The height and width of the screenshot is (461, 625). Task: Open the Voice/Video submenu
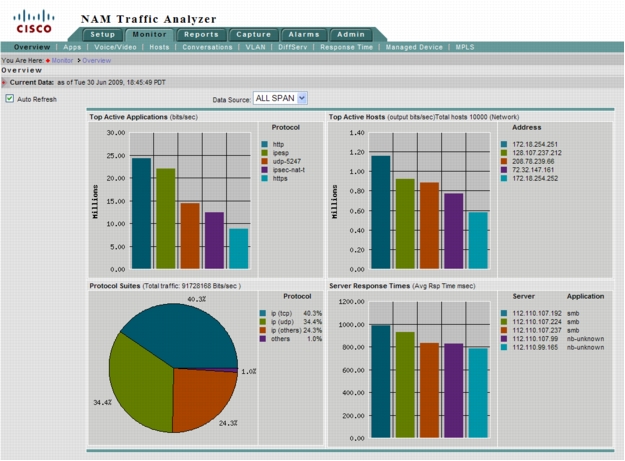click(x=115, y=47)
